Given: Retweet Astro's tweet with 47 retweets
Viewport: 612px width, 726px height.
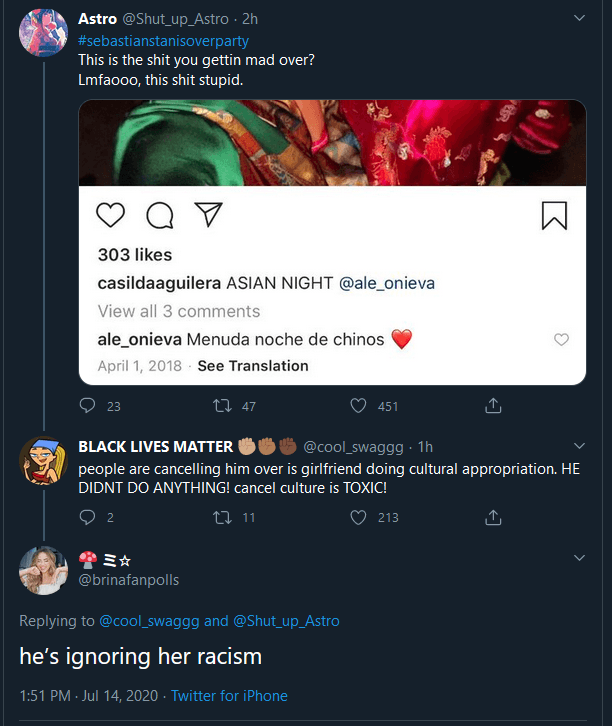Looking at the screenshot, I should [x=223, y=406].
